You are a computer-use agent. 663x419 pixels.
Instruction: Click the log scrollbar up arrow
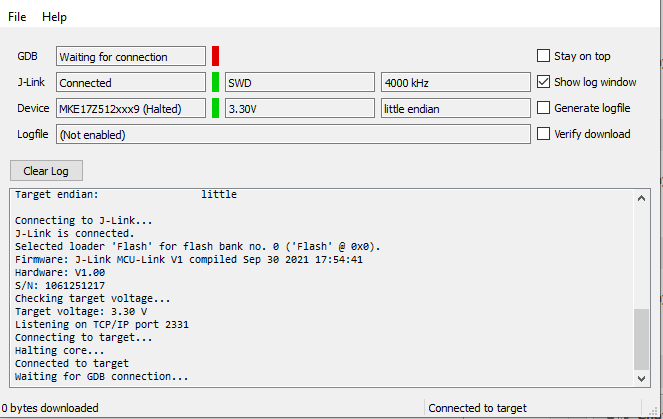pyautogui.click(x=641, y=198)
